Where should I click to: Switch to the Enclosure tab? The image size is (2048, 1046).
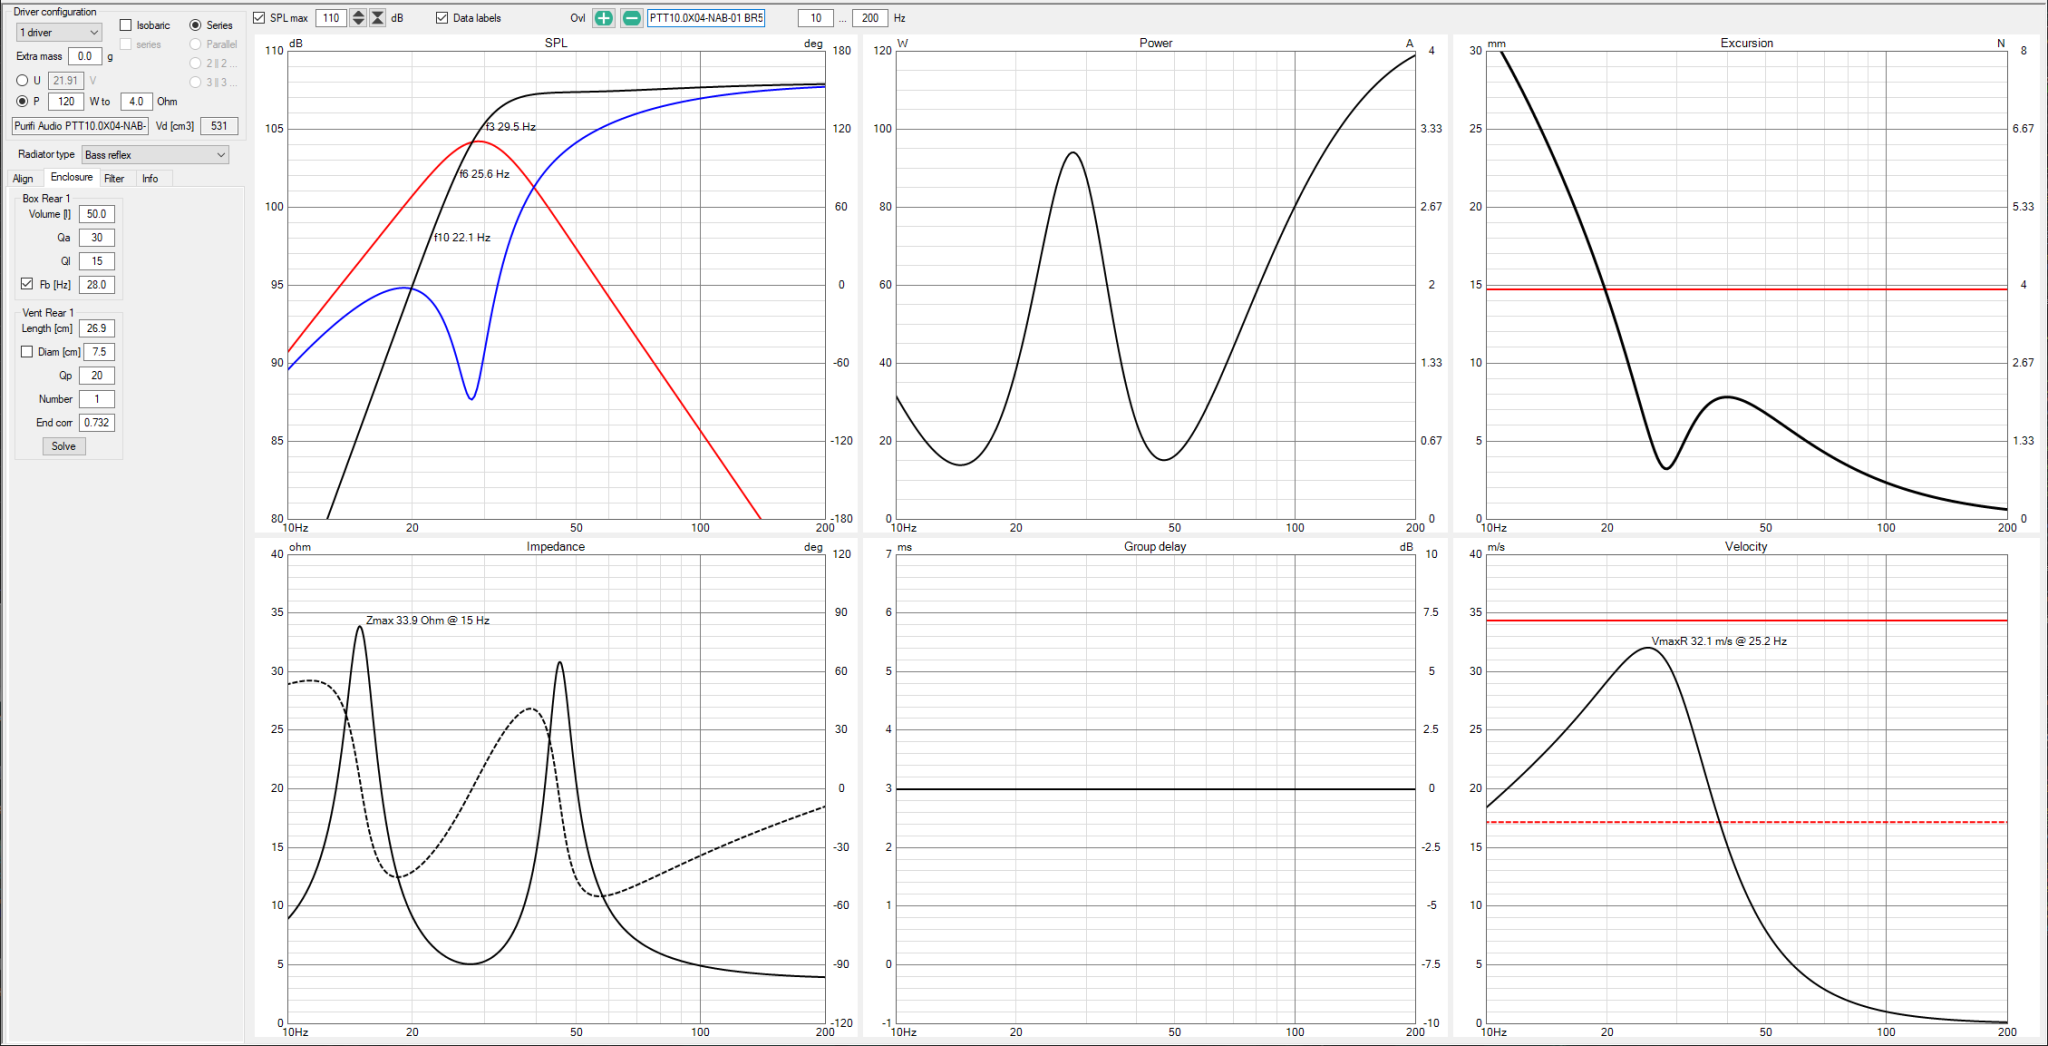point(71,177)
